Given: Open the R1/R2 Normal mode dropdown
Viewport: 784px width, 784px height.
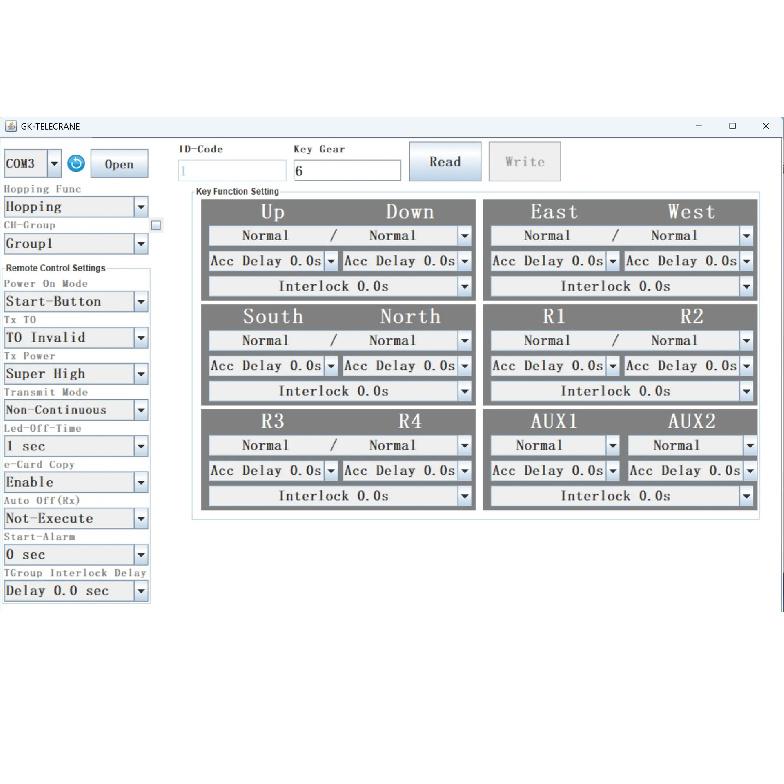Looking at the screenshot, I should 622,340.
